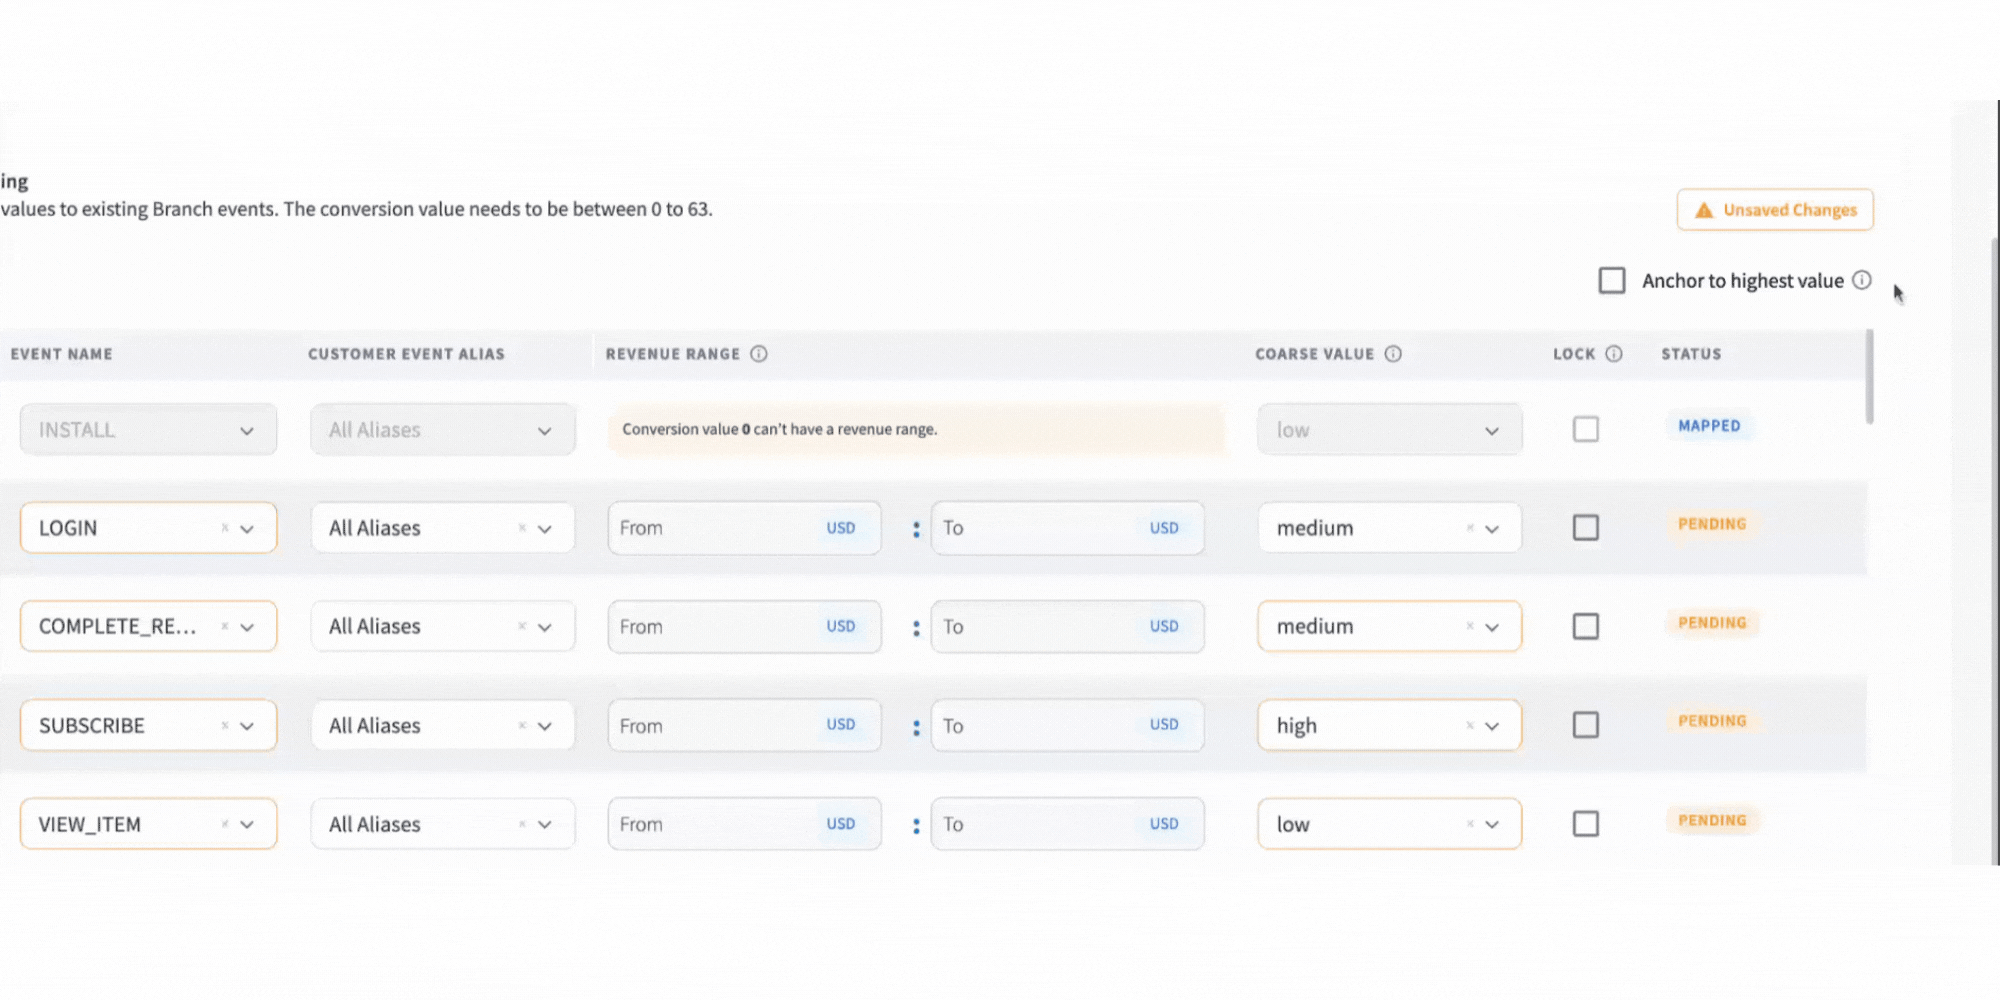
Task: Clear the high coarse value for SUBSCRIBE
Action: [1470, 725]
